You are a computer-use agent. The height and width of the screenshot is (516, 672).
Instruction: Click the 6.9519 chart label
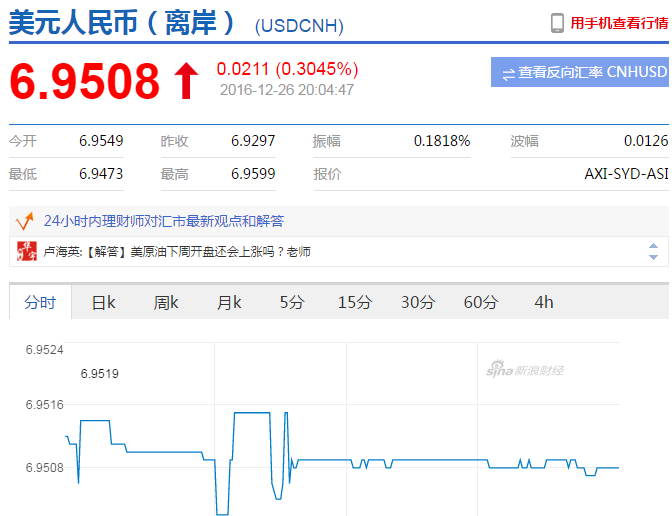tap(99, 374)
